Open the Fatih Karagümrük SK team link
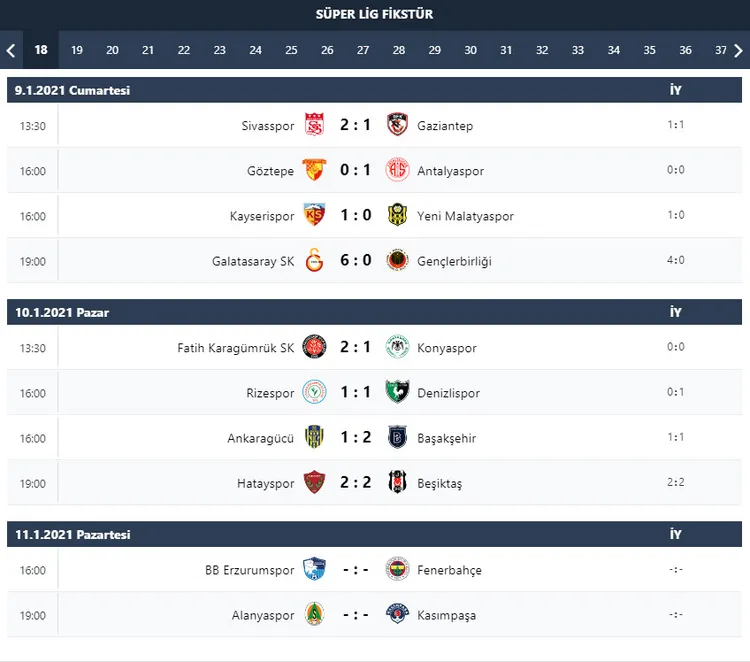Screen dimensions: 750x662 pos(236,348)
